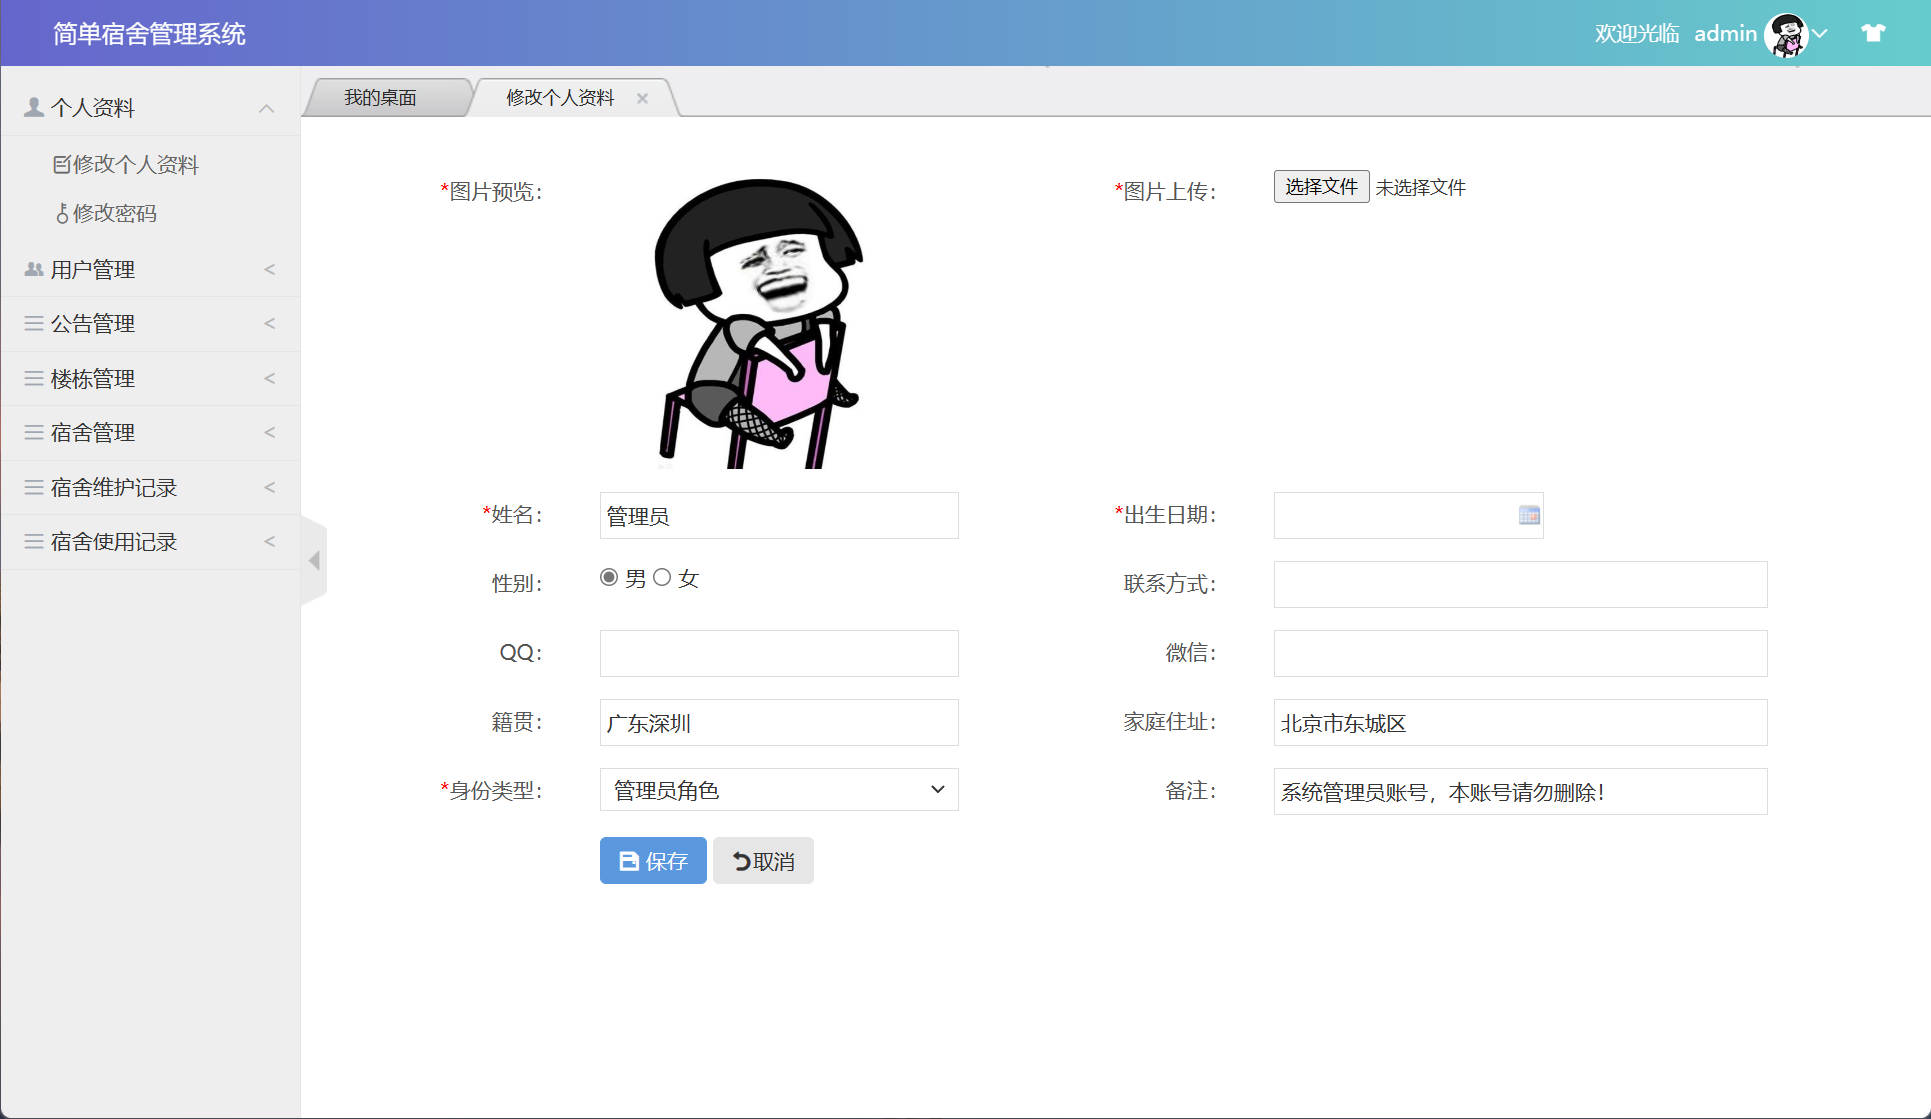This screenshot has width=1931, height=1119.
Task: Click the edit icon beside 修改个人资料
Action: (x=62, y=163)
